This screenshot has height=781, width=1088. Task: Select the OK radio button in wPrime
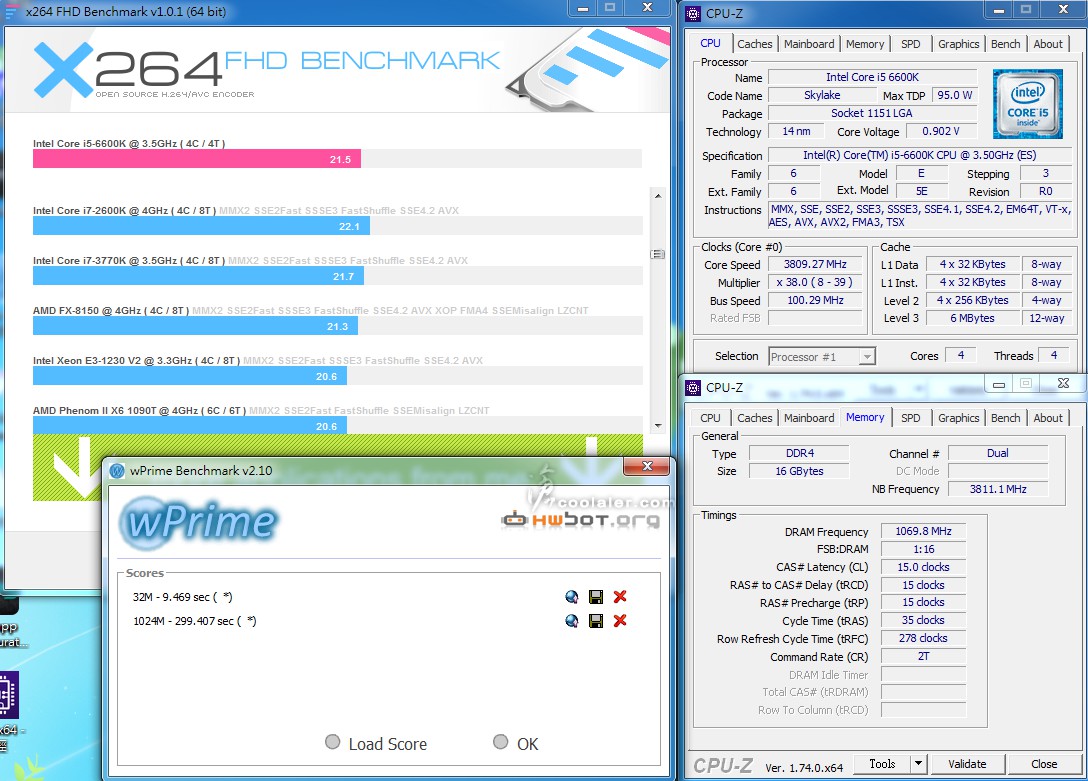point(500,742)
